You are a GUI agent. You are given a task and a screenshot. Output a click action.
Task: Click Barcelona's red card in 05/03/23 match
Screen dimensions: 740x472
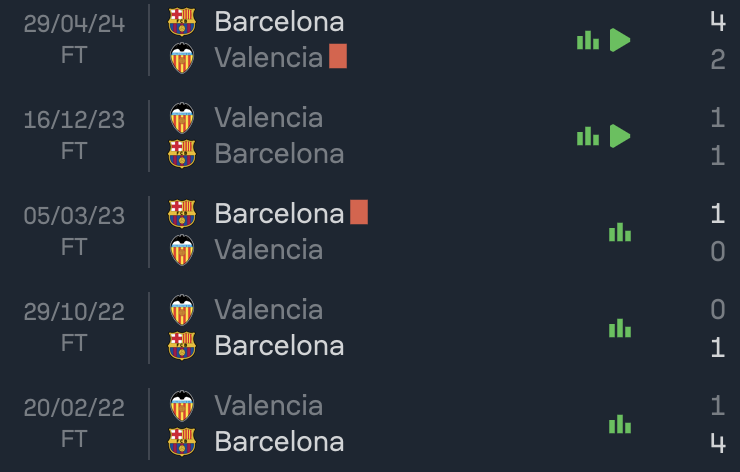[x=359, y=212]
